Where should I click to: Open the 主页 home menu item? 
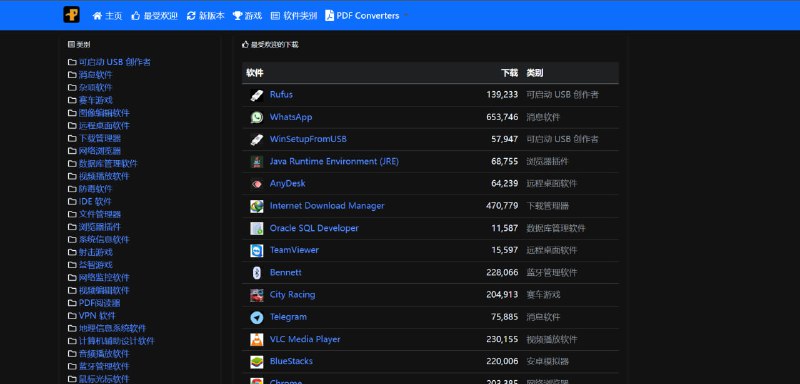click(107, 16)
